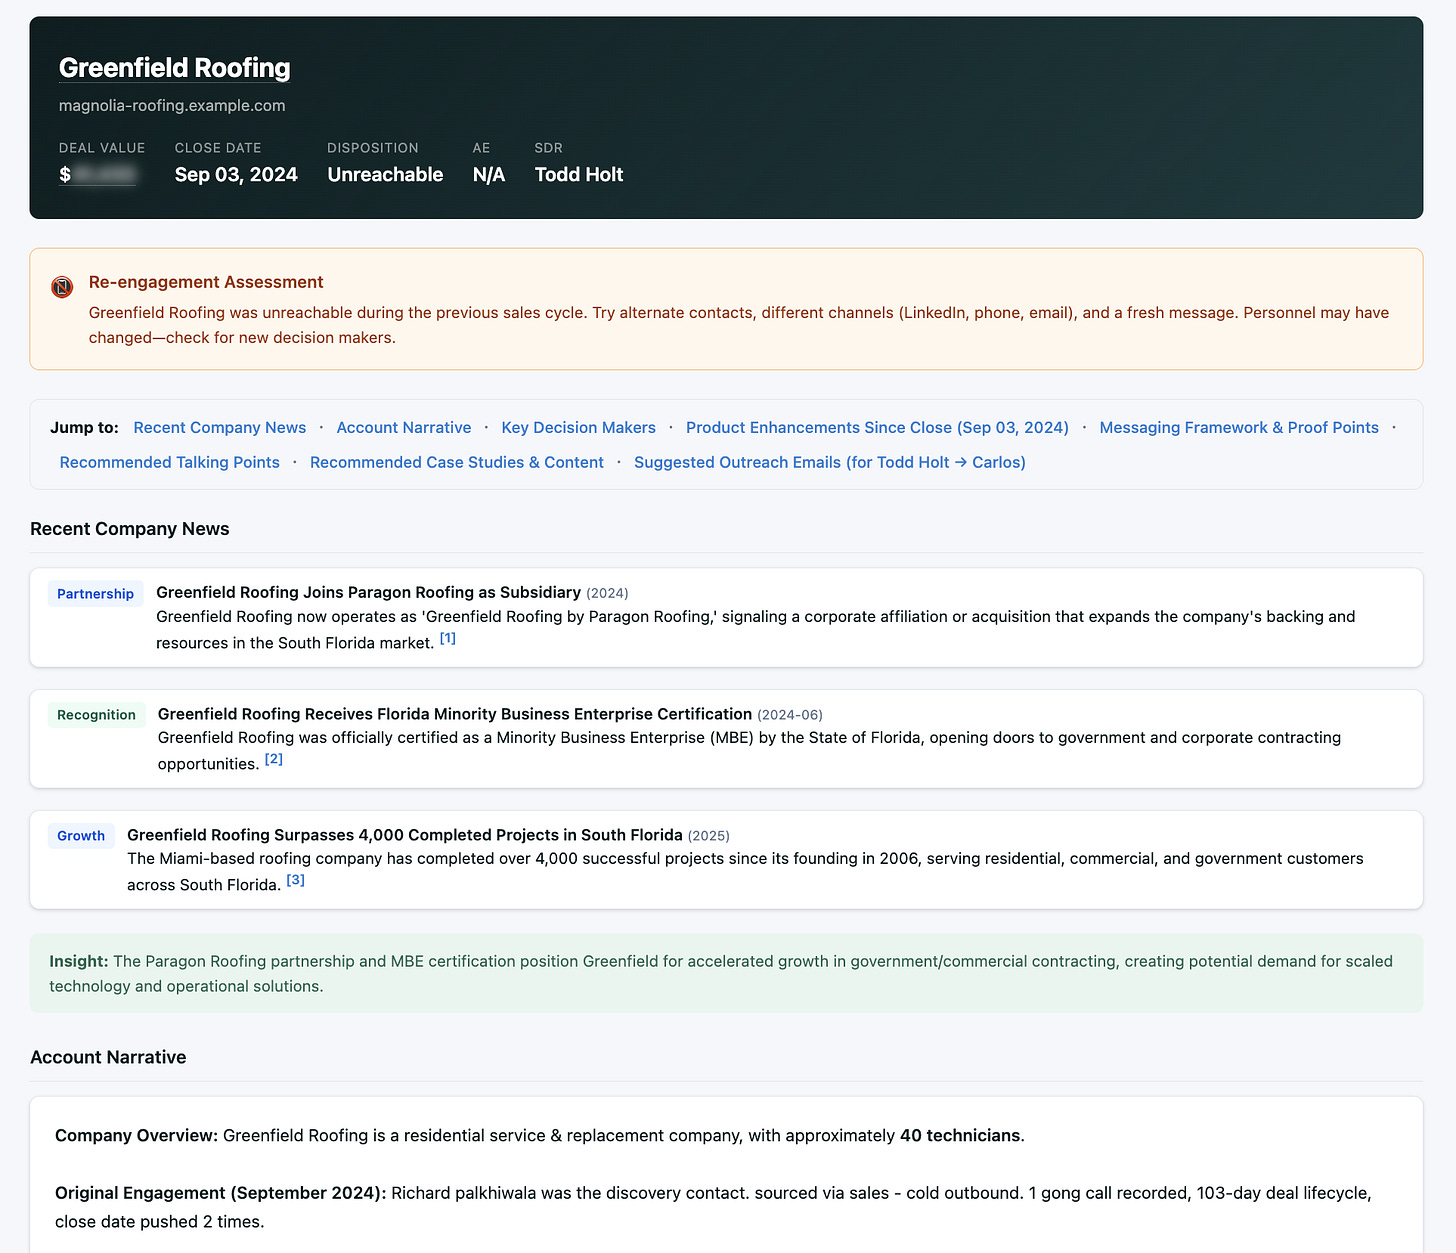Jump to Recent Company News section
Viewport: 1456px width, 1253px height.
click(220, 428)
